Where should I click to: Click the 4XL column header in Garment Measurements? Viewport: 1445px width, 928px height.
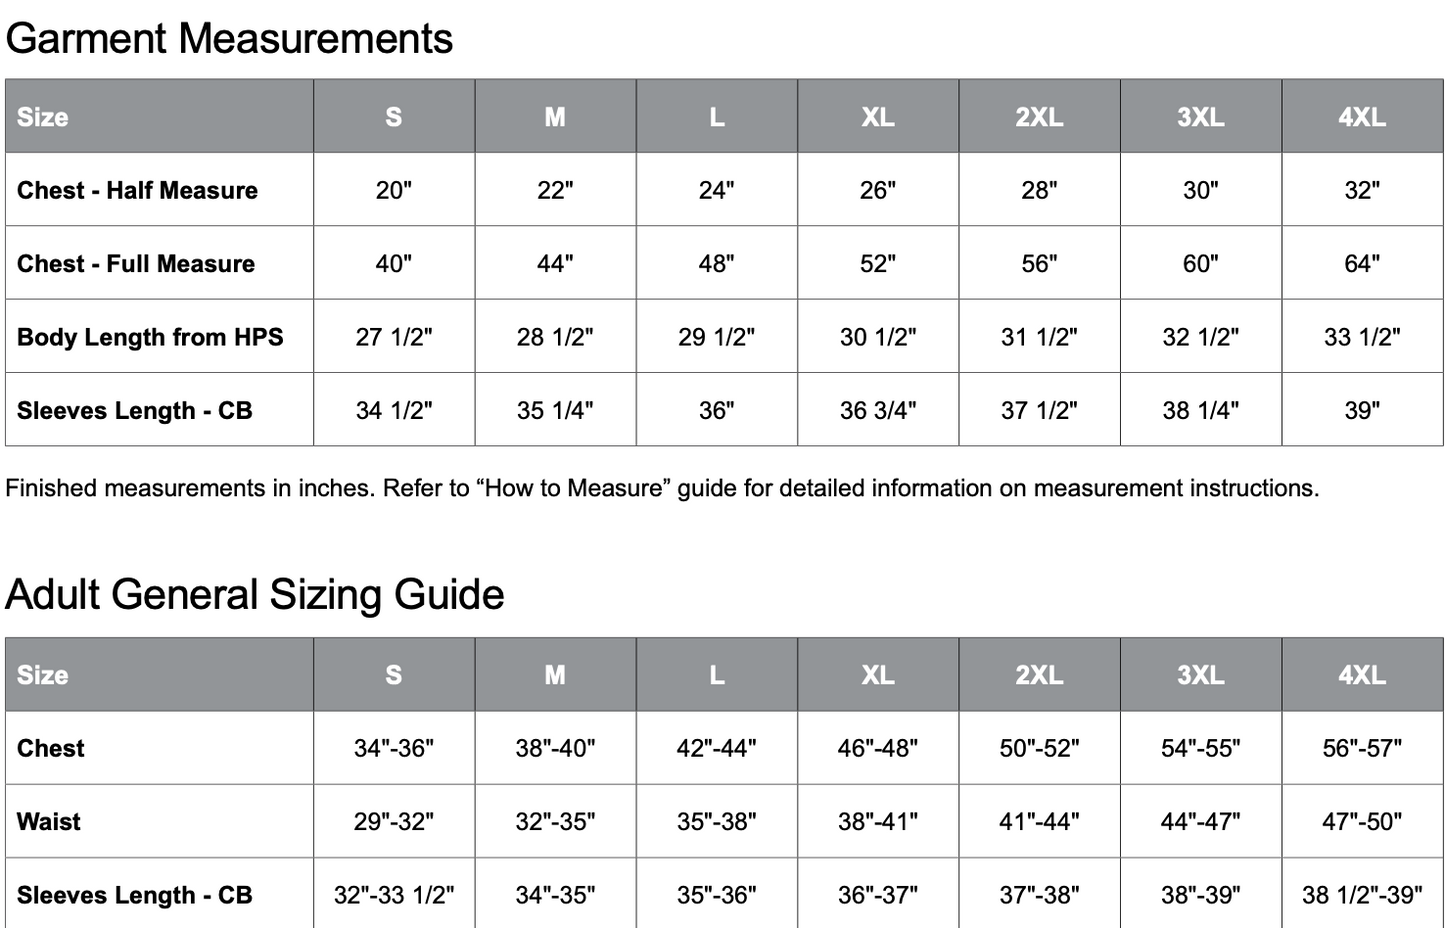1361,117
